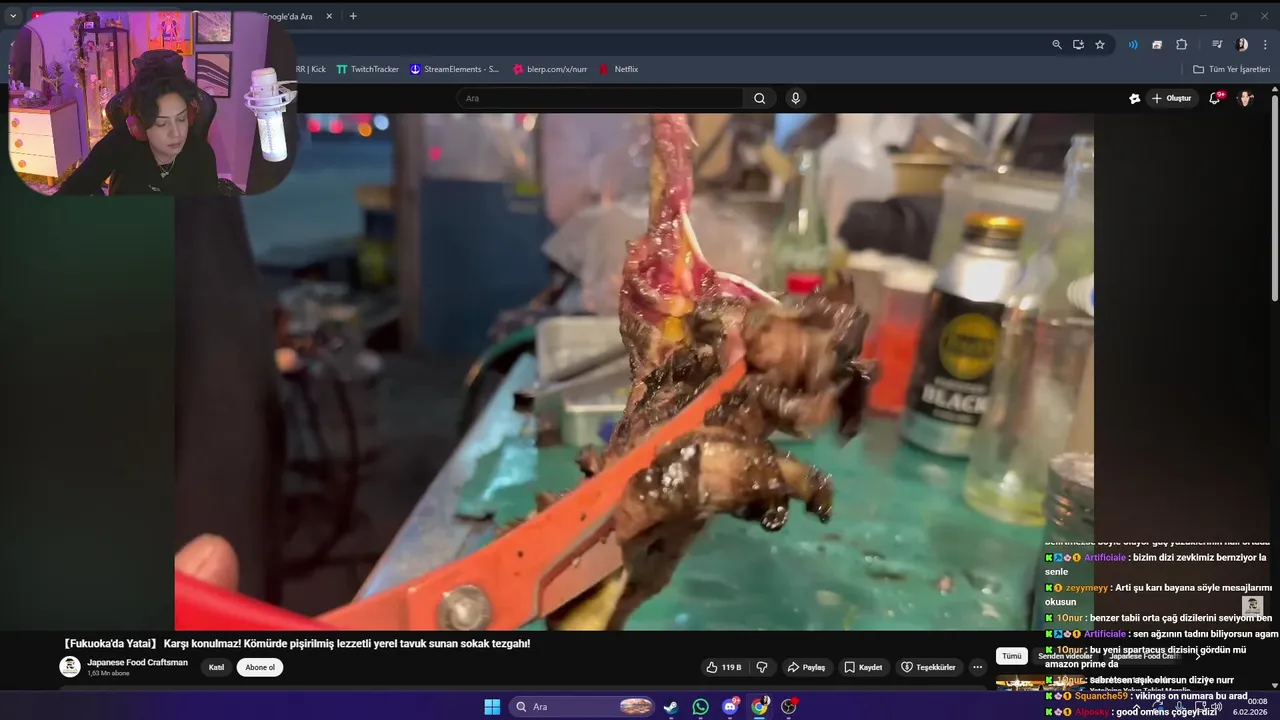Open Windows Start menu
The image size is (1280, 720).
(x=492, y=707)
